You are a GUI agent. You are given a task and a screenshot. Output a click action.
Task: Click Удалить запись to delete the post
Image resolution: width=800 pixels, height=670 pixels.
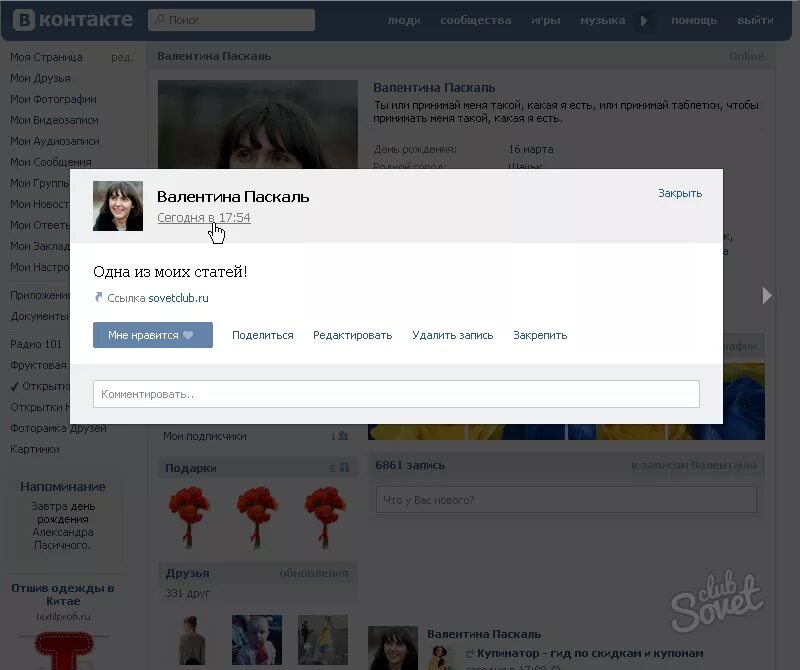pos(453,335)
